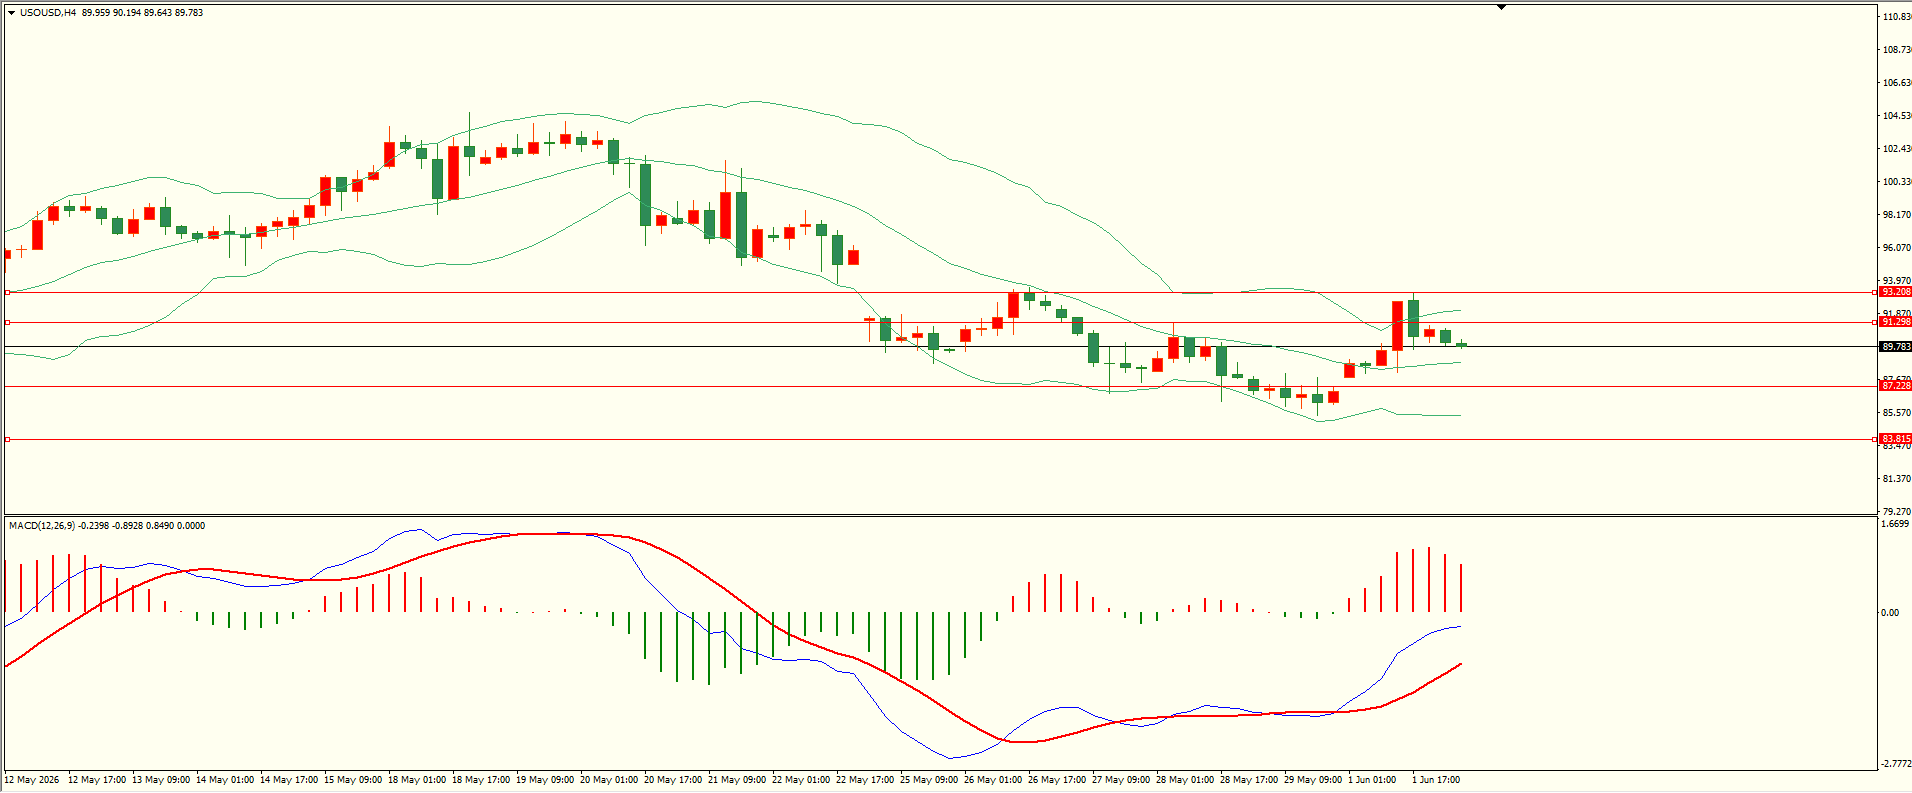1912x793 pixels.
Task: Click the 28 May 17:00 time label
Action: point(1249,780)
